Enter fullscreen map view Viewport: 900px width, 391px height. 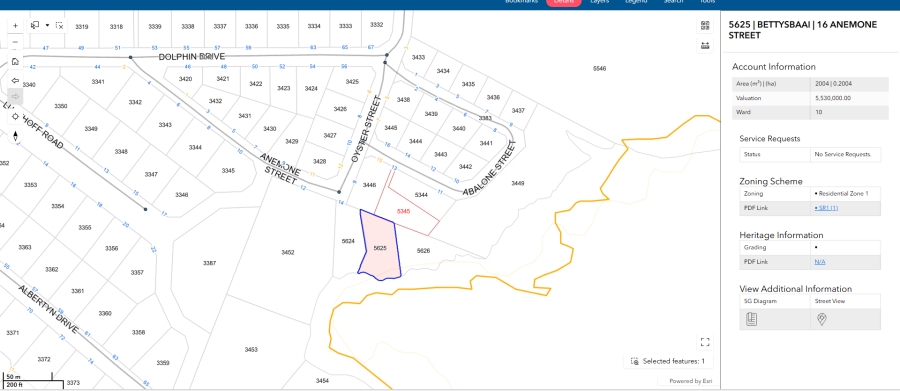[x=705, y=342]
